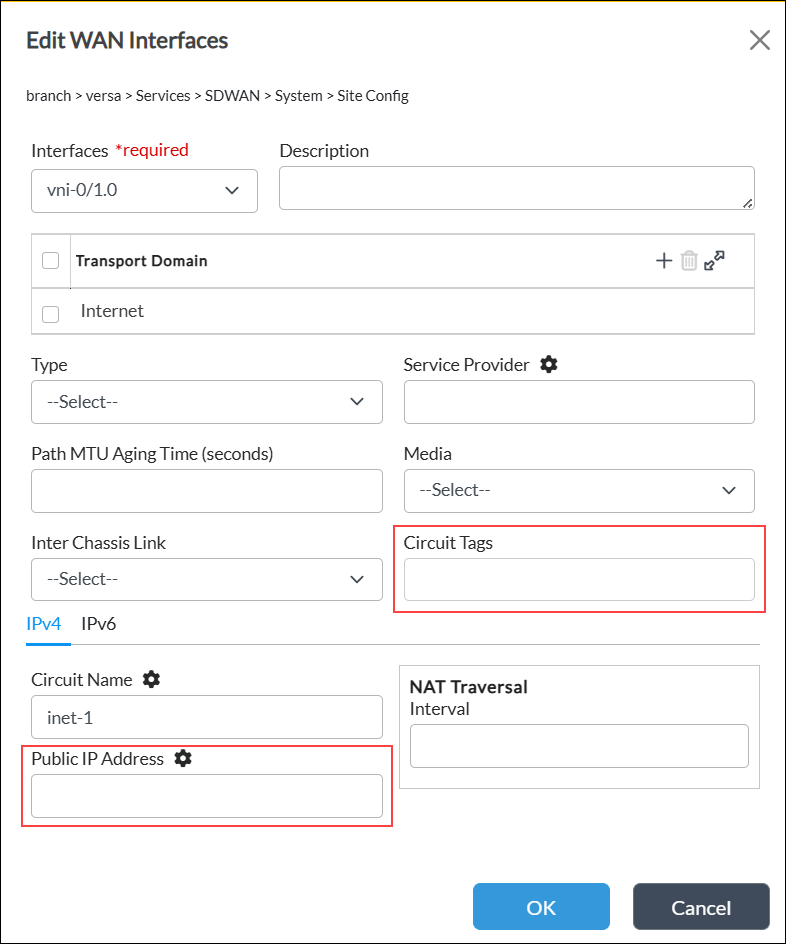Close the Edit WAN Interfaces dialog

(760, 40)
